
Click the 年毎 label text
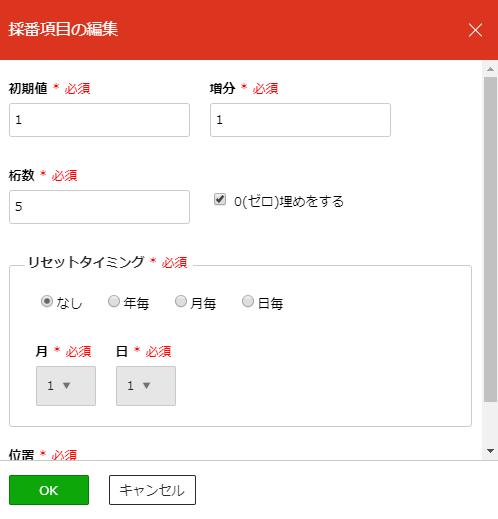click(x=136, y=303)
